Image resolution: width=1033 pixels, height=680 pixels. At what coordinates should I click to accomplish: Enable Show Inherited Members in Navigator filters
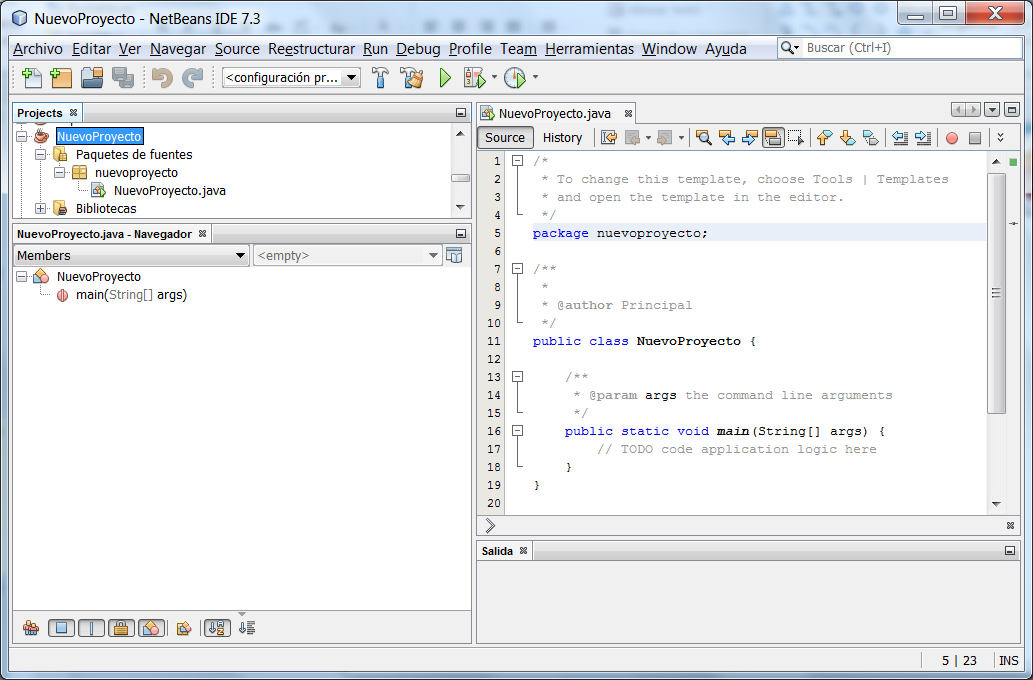click(31, 628)
